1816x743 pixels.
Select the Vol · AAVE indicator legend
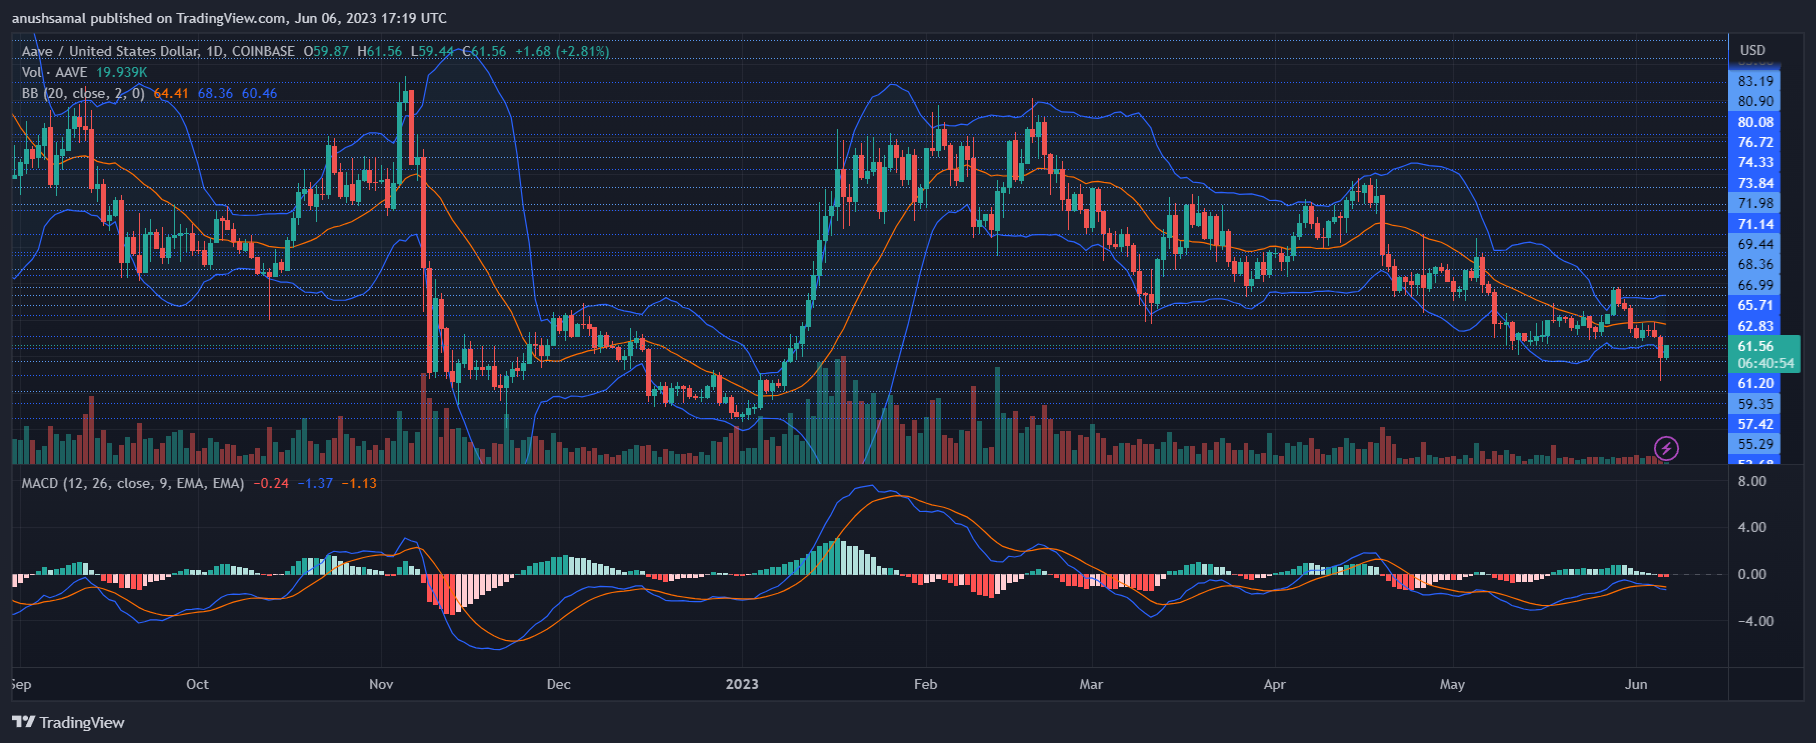point(54,72)
